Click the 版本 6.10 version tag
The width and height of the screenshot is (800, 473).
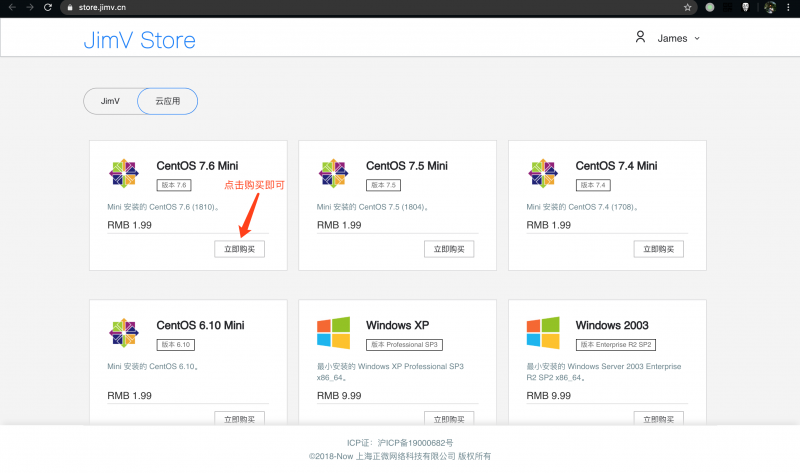click(x=176, y=344)
